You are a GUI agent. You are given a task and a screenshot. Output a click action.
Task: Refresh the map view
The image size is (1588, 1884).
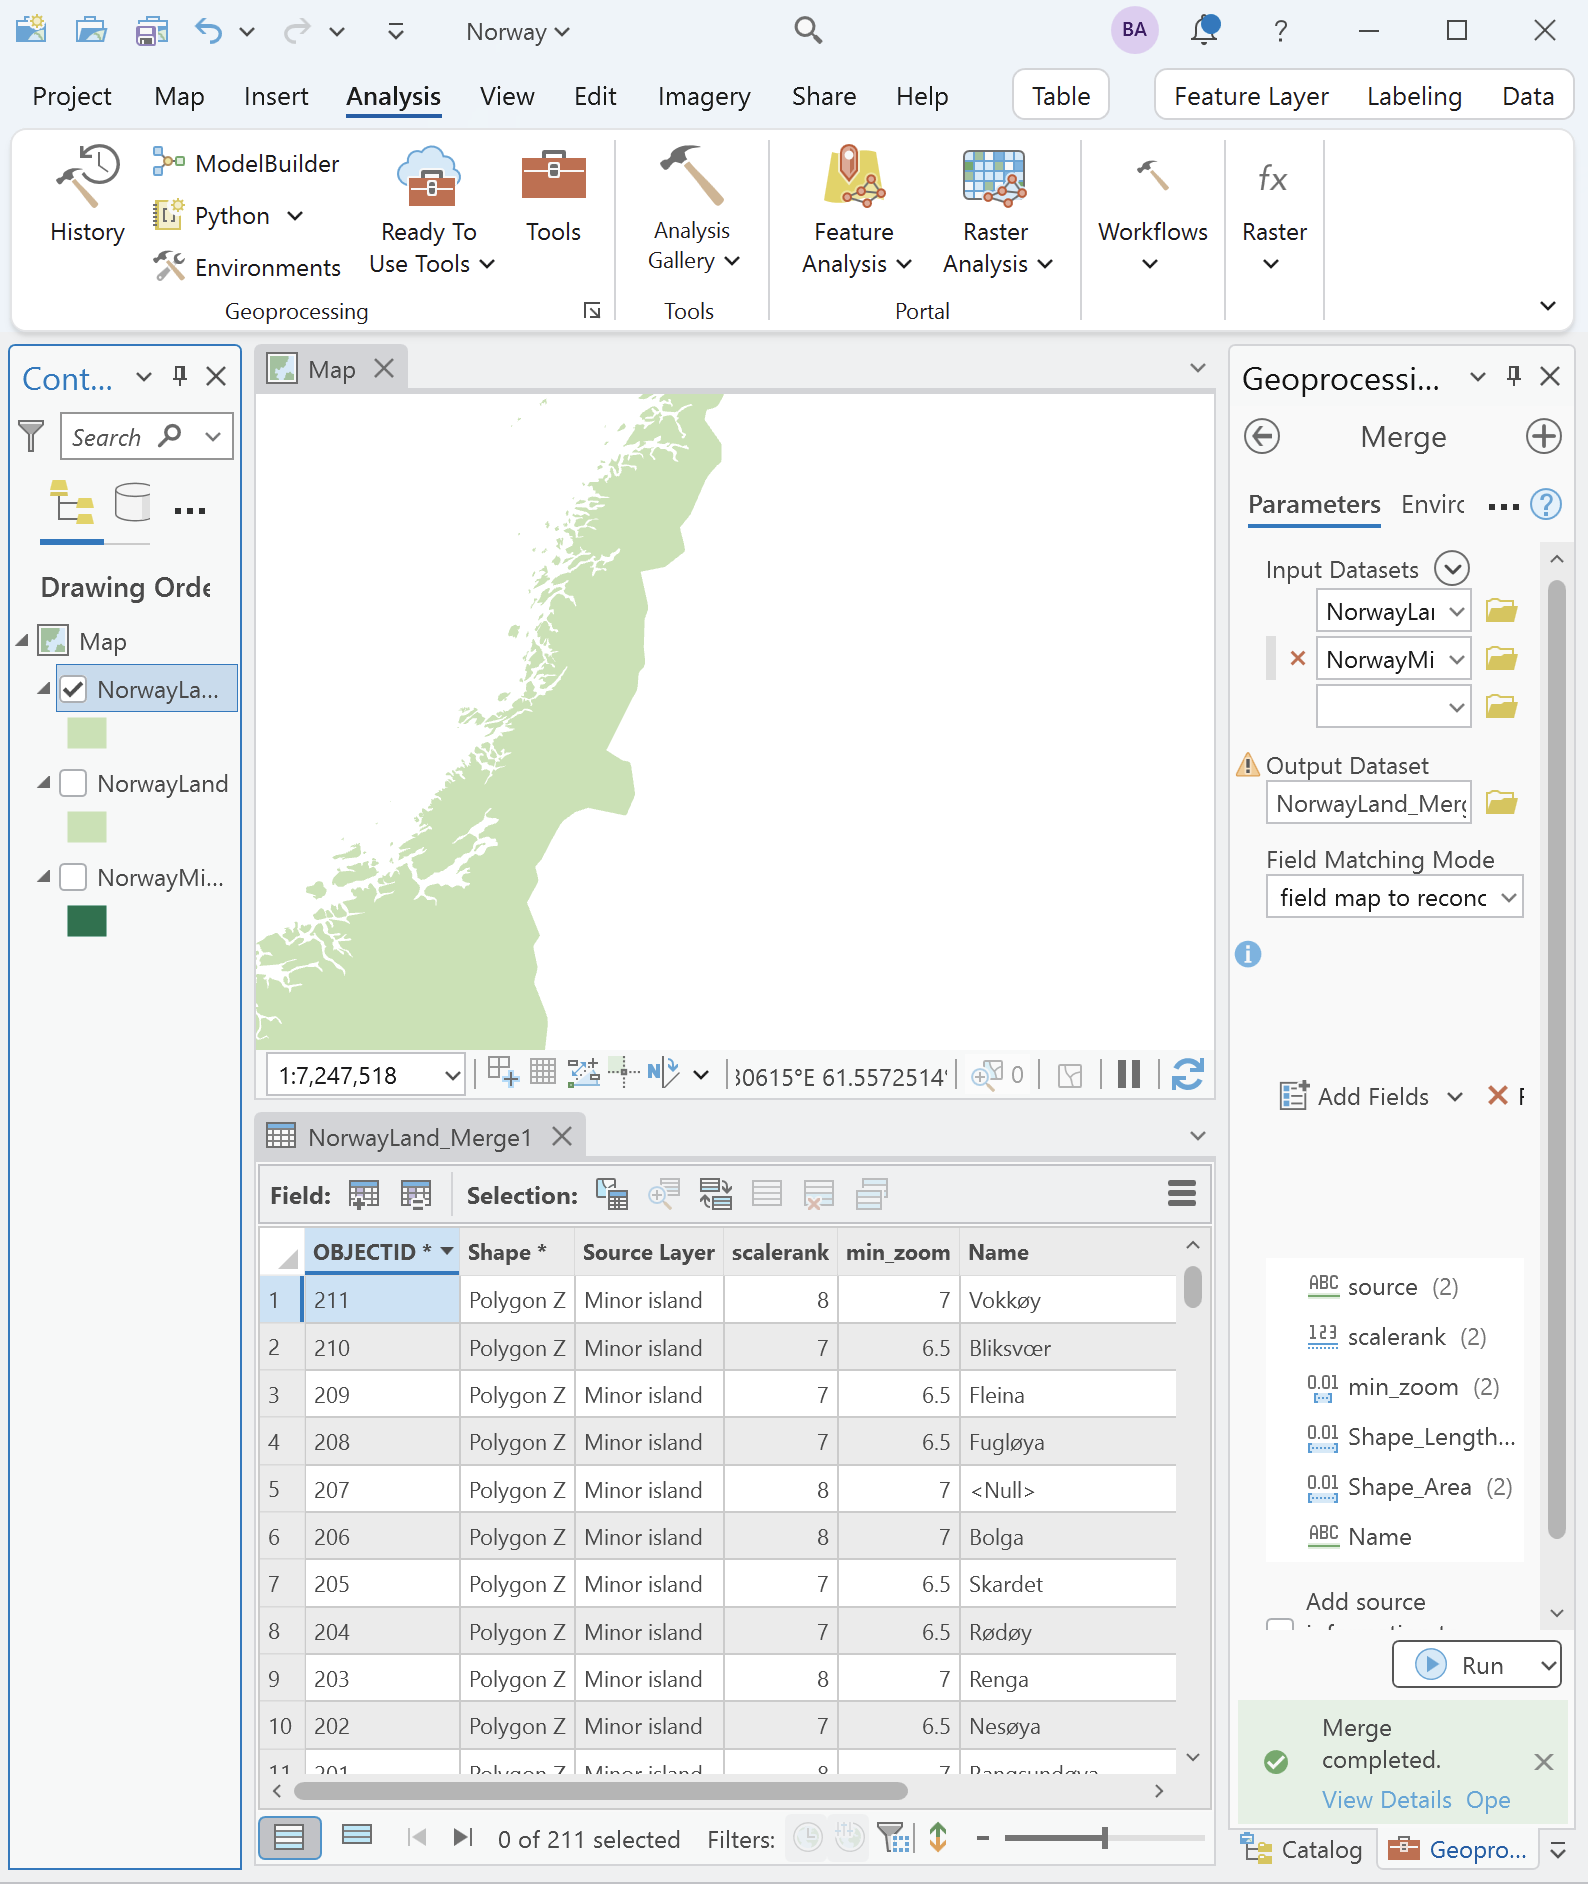(x=1187, y=1075)
